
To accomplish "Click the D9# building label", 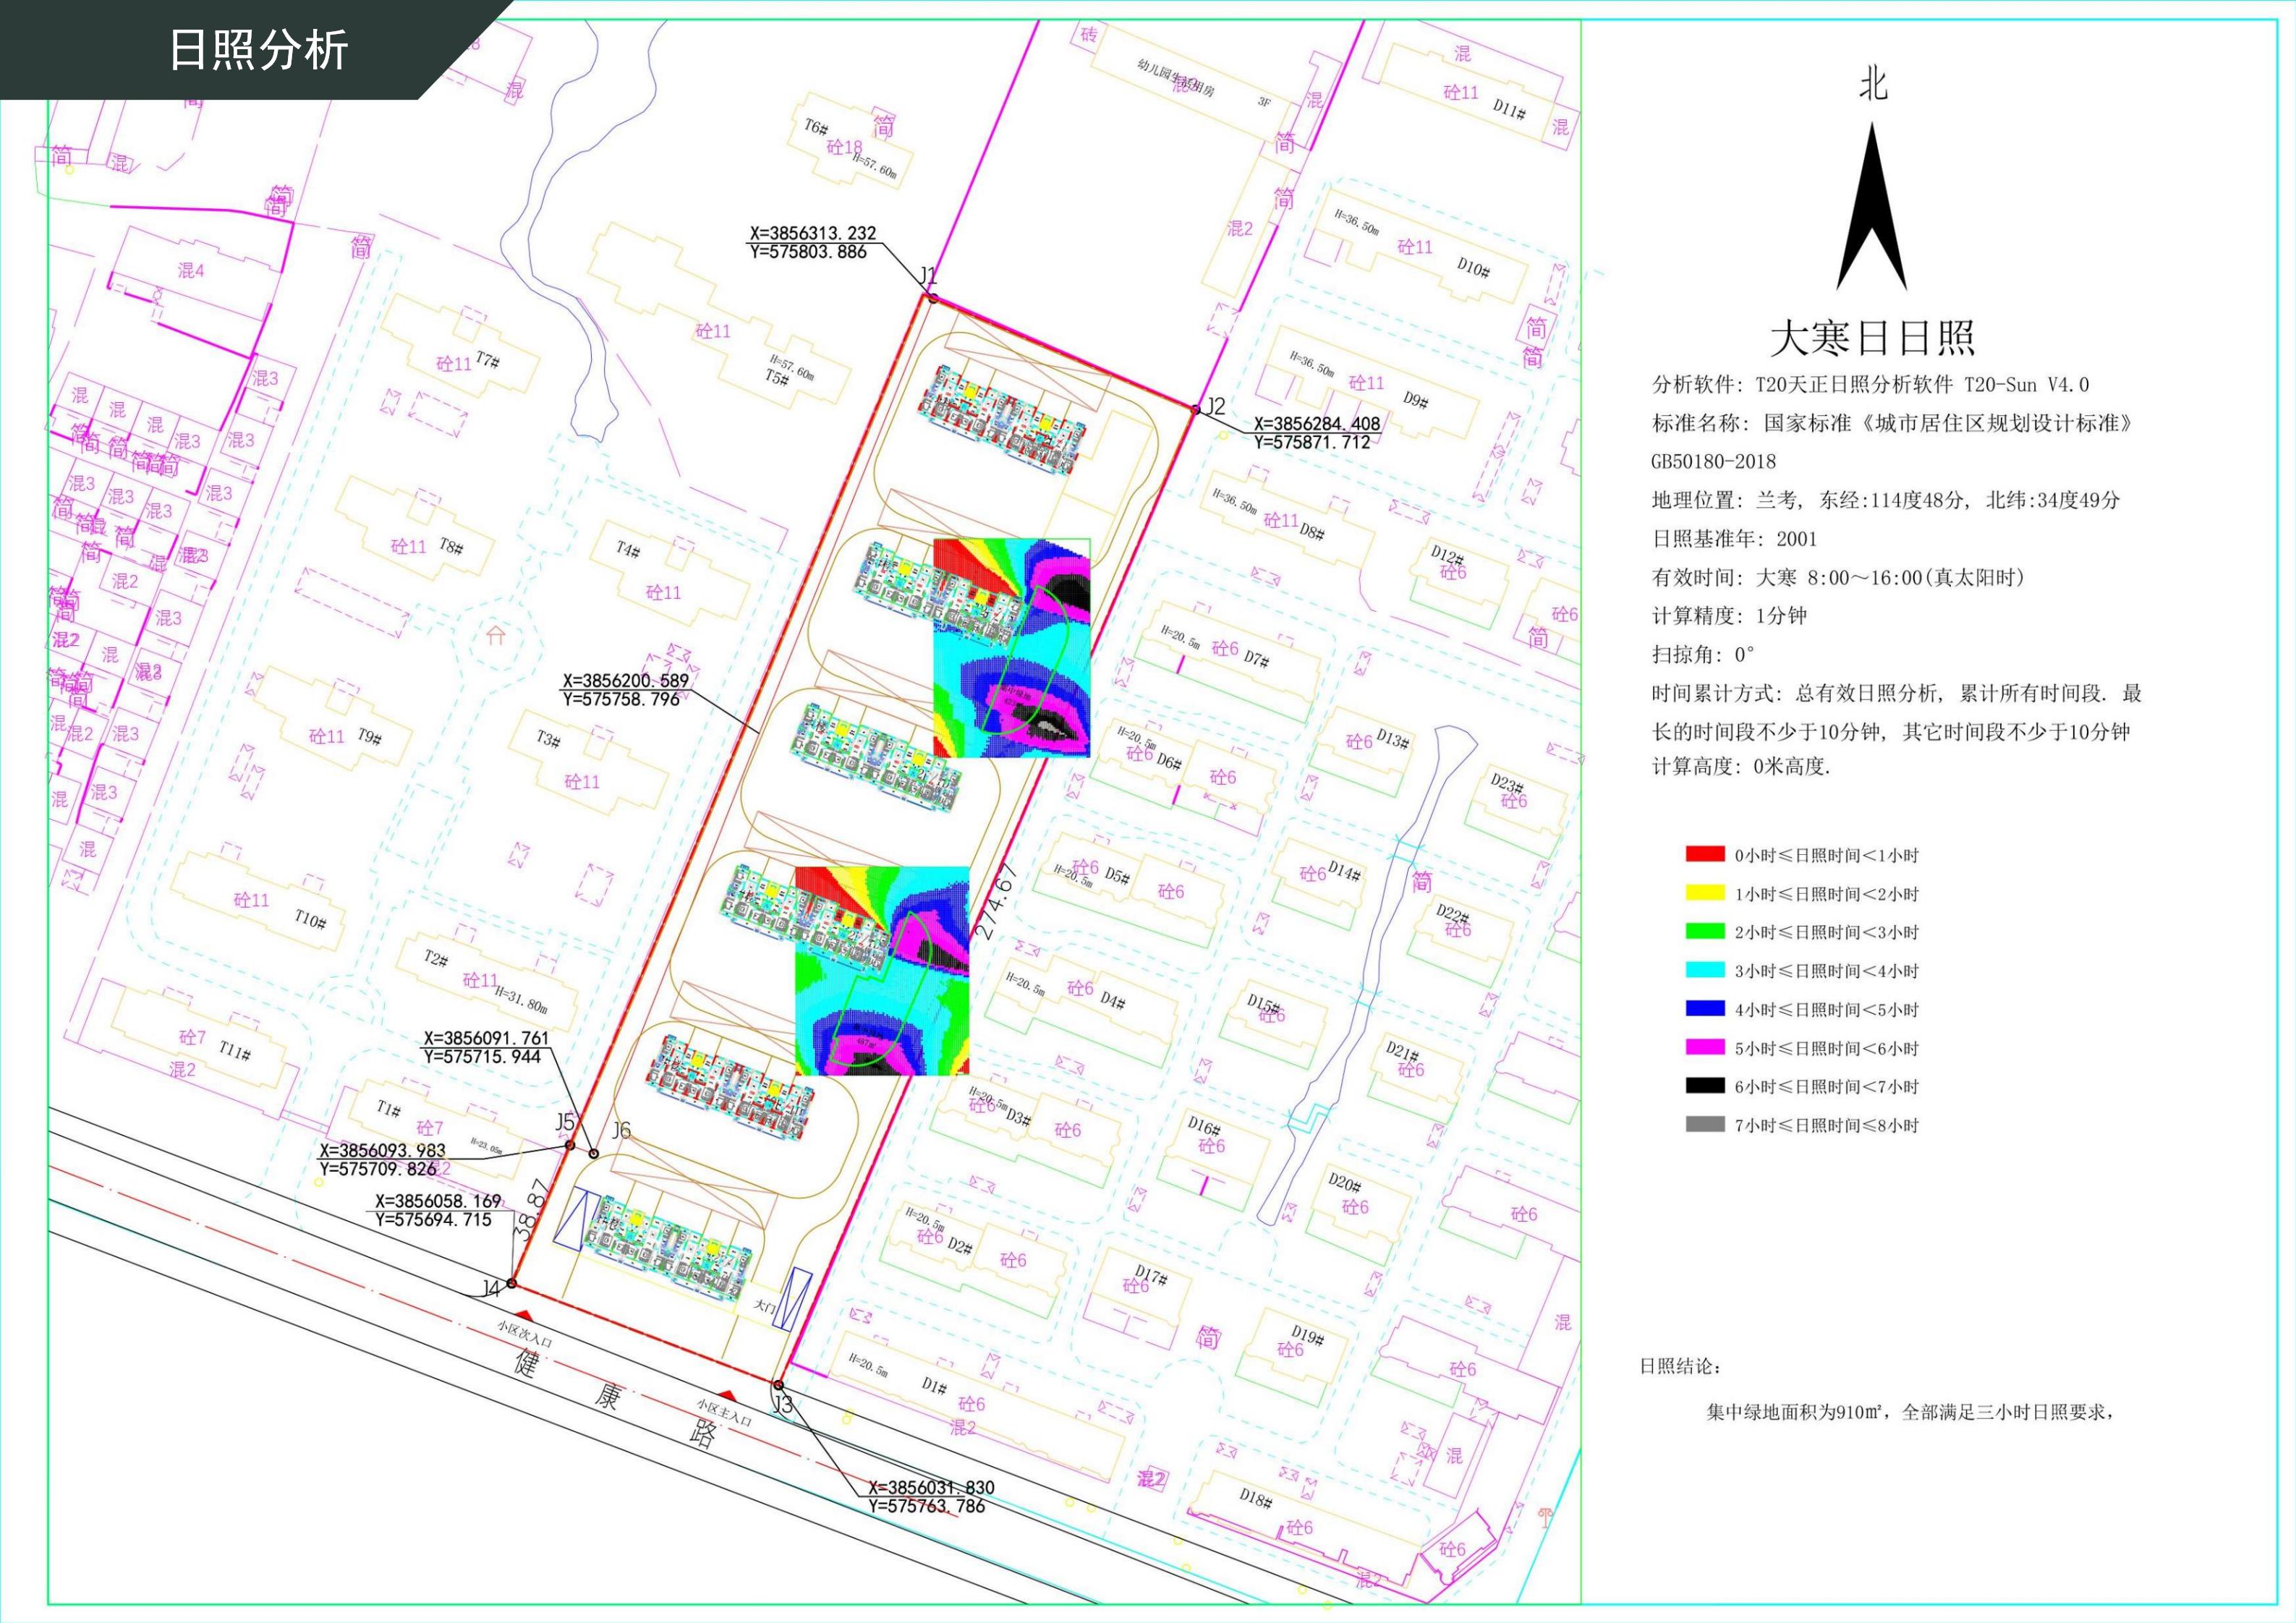I will [x=1415, y=399].
